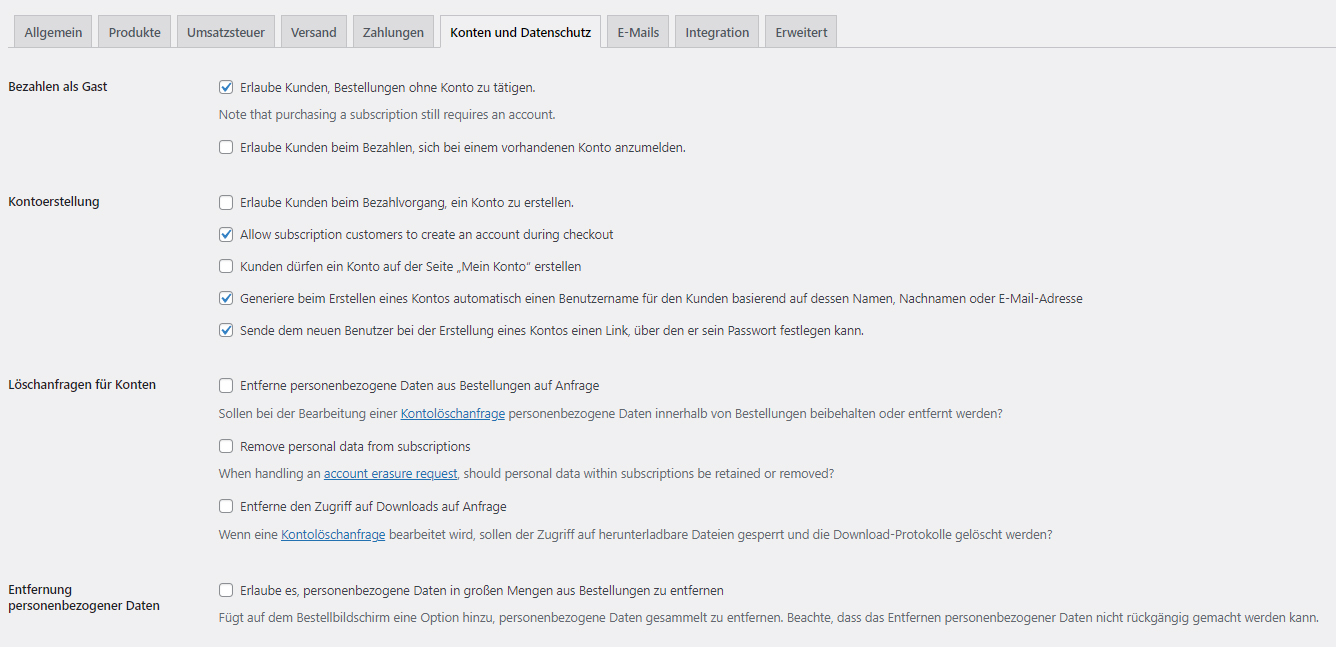Click the 'Löschanfragen für Konten' label
This screenshot has height=647, width=1336.
[x=82, y=385]
